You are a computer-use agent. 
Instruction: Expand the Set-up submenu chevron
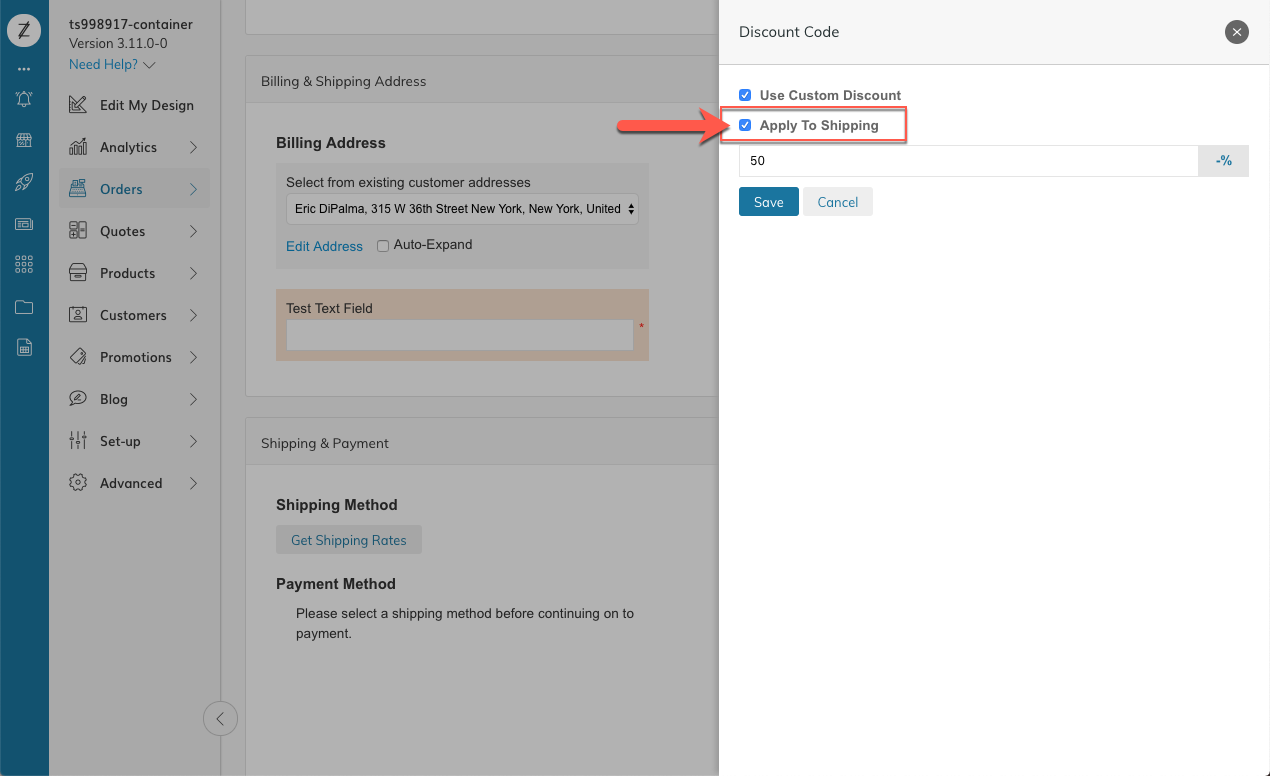pyautogui.click(x=193, y=441)
